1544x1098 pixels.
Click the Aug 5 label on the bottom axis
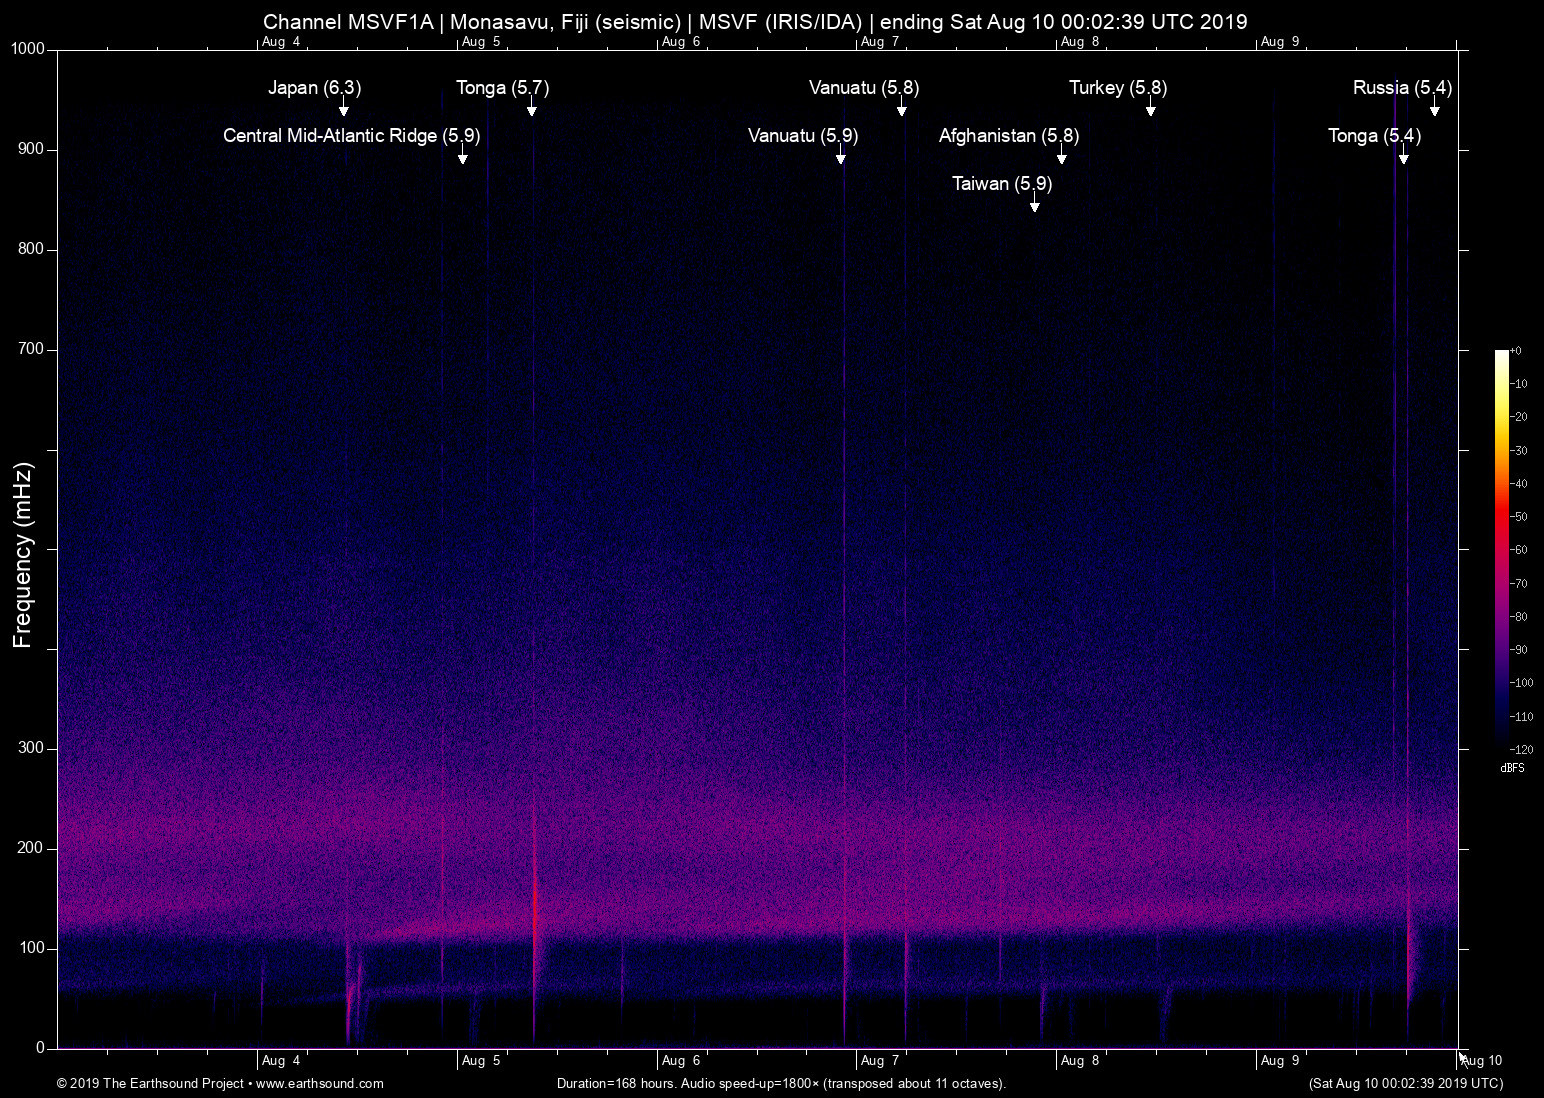click(x=481, y=1061)
